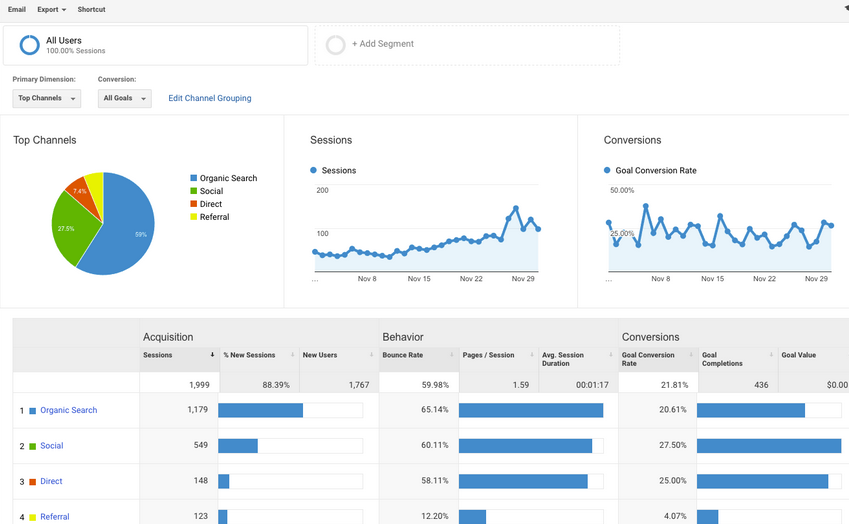Image resolution: width=849 pixels, height=524 pixels.
Task: Click the green Social pie slice
Action: point(70,230)
